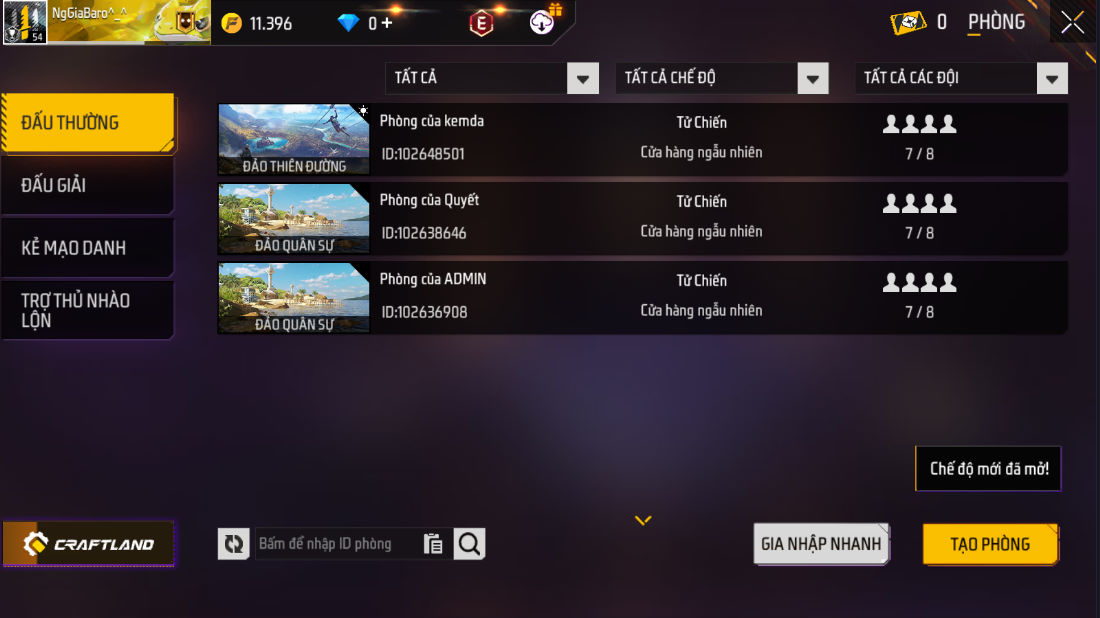The image size is (1100, 618).
Task: Click the TẠO PHÒNG button
Action: click(x=991, y=544)
